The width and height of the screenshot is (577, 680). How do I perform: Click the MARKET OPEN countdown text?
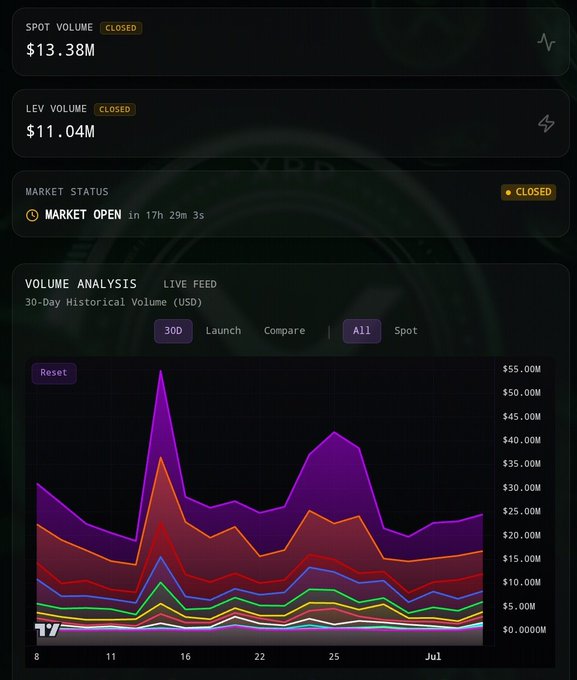pos(125,215)
